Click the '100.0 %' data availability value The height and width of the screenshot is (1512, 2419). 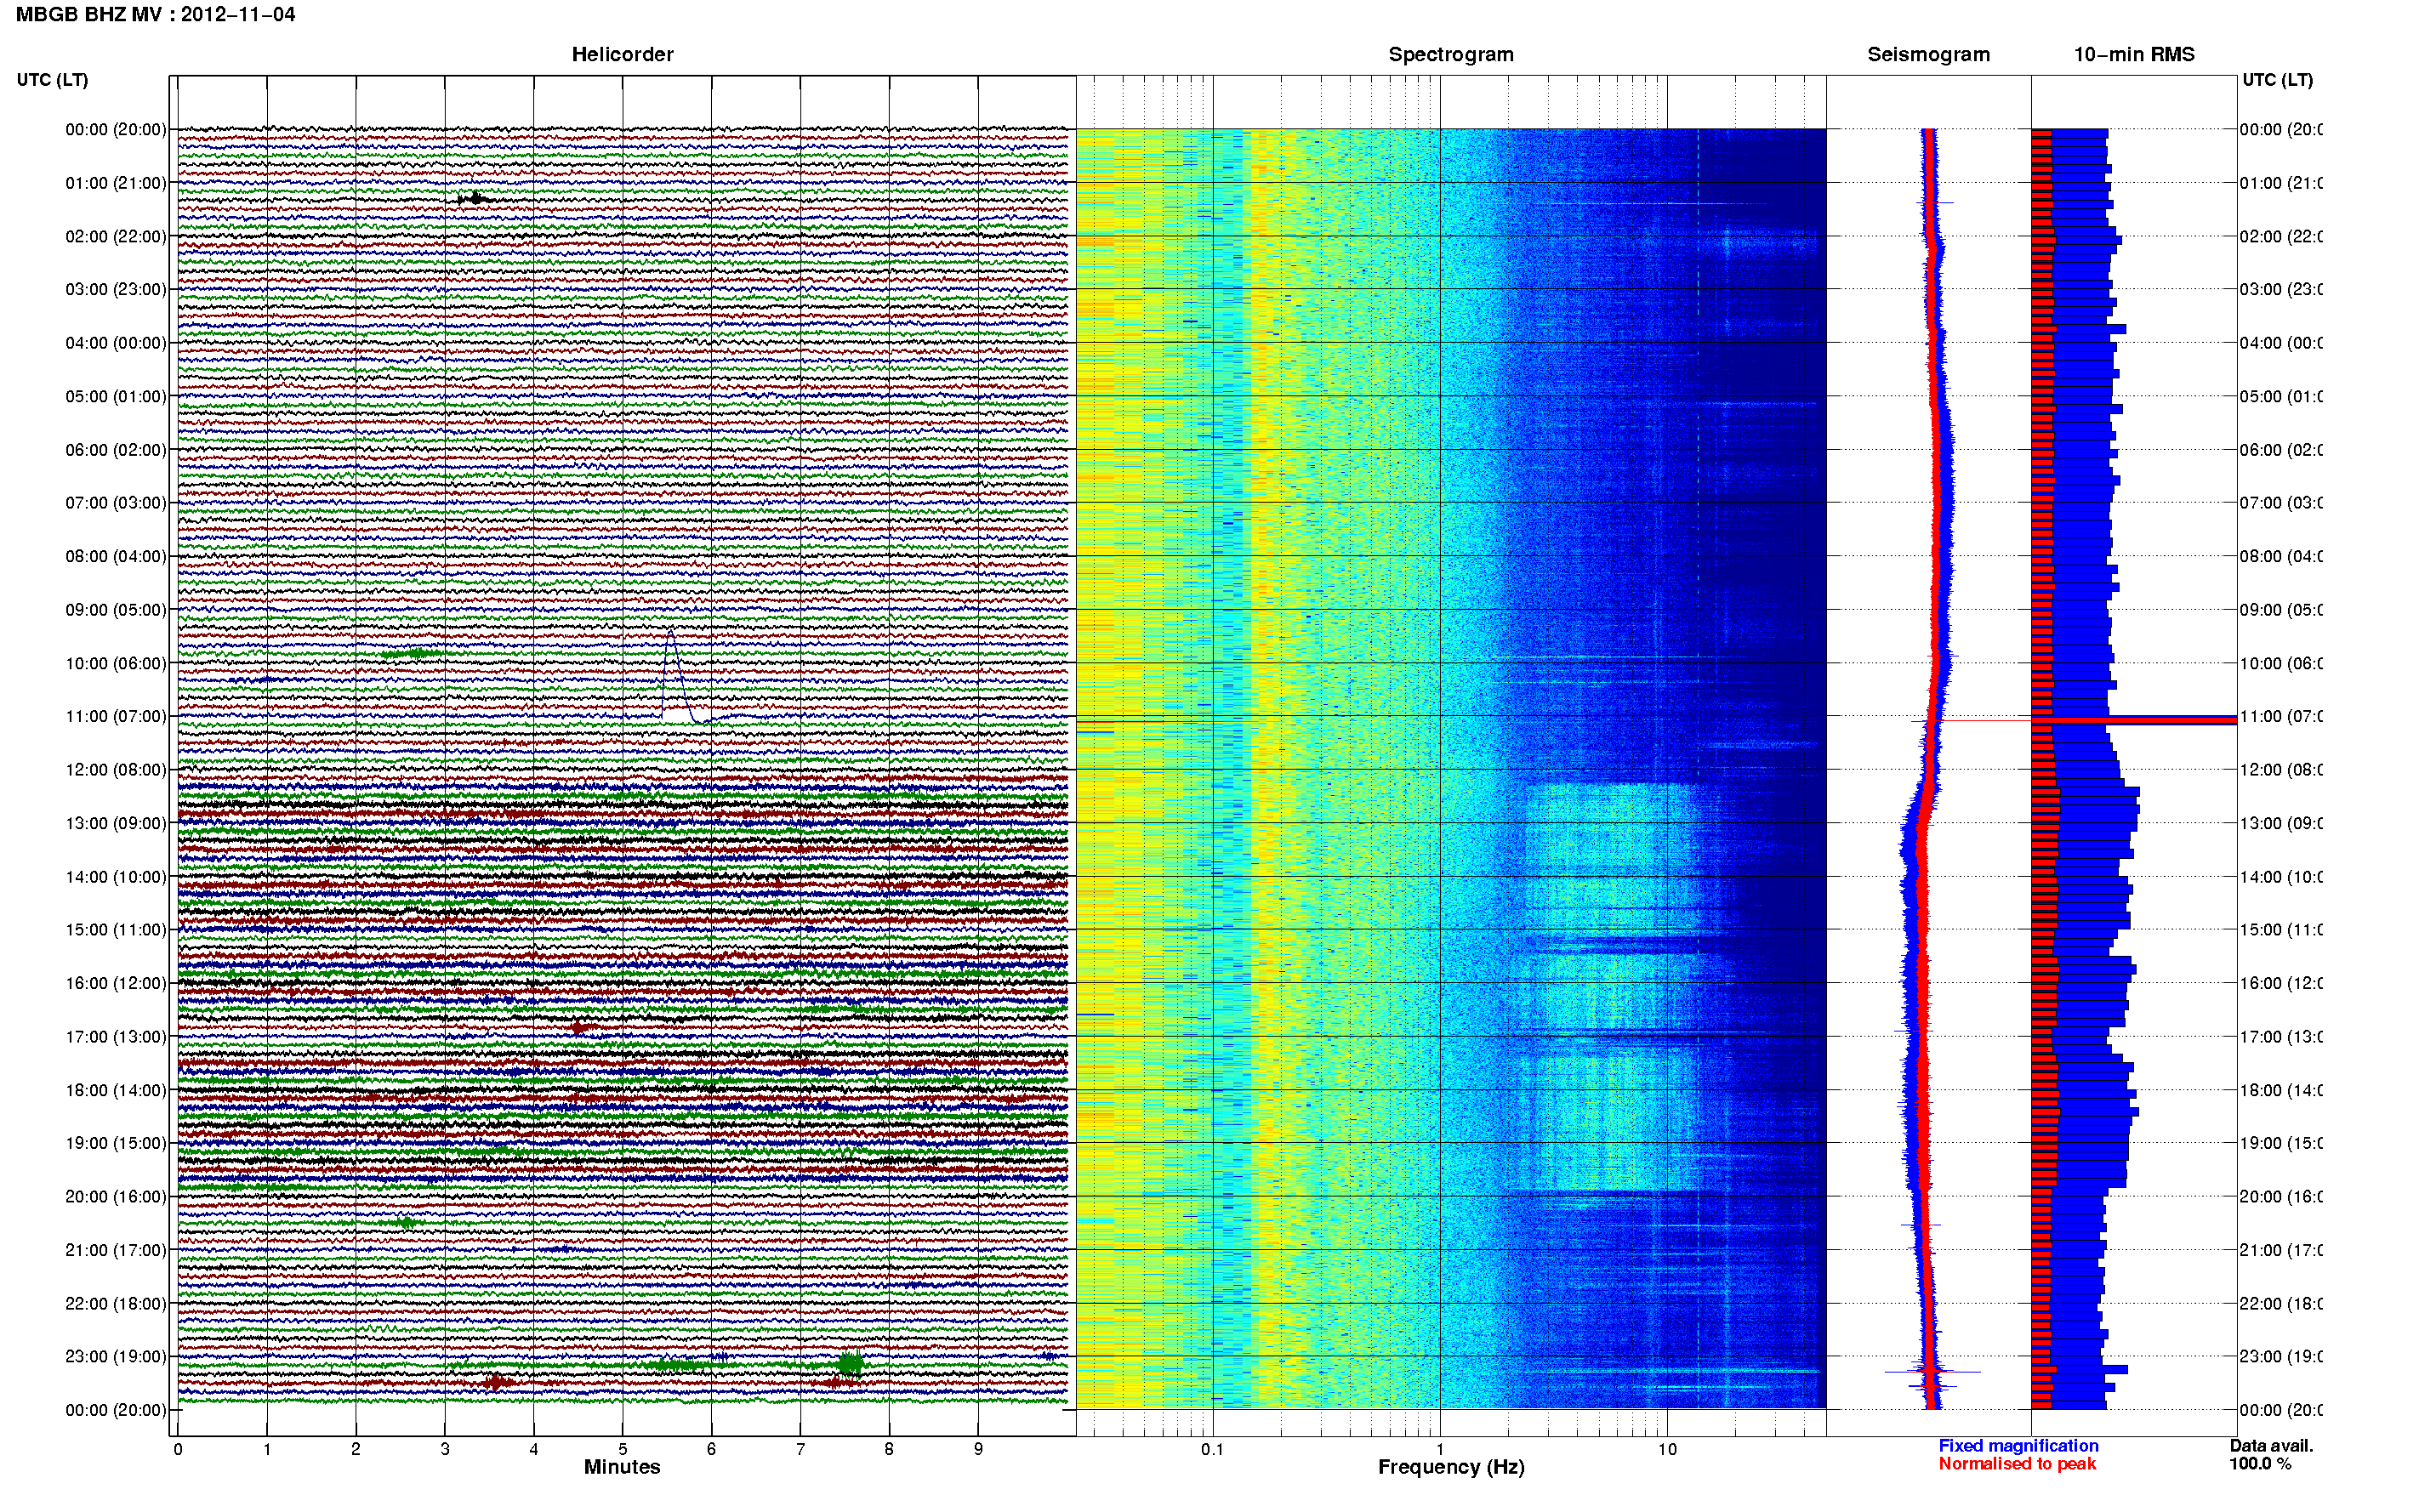pyautogui.click(x=2259, y=1464)
